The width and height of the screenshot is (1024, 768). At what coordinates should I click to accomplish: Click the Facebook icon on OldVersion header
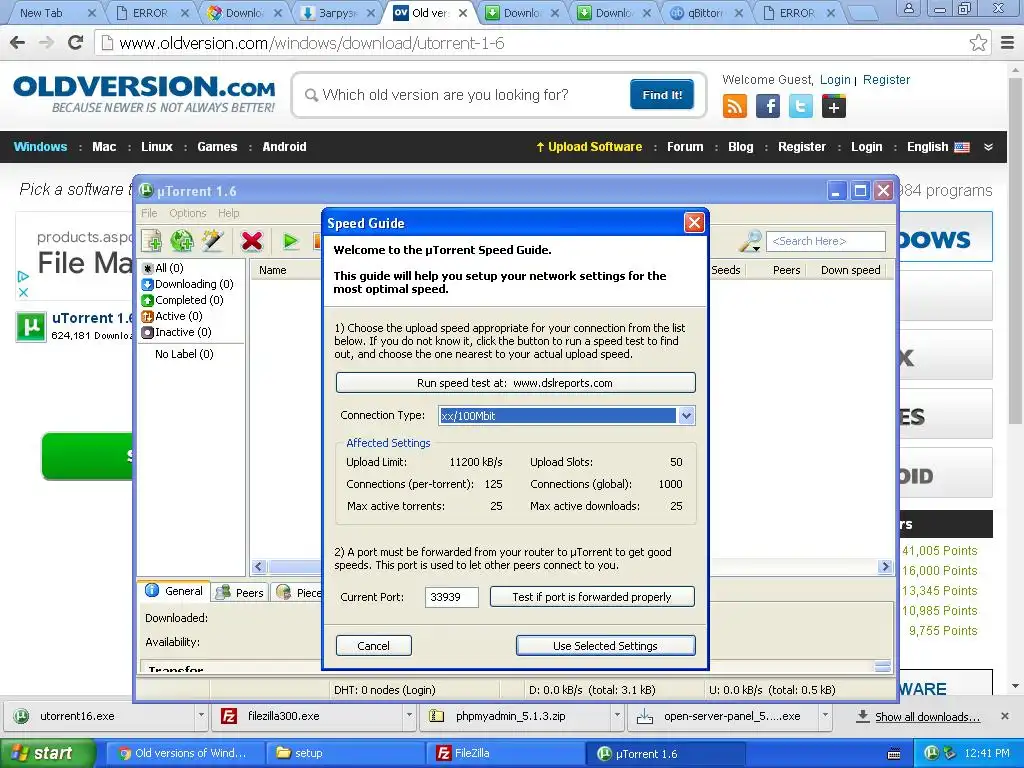click(x=768, y=106)
